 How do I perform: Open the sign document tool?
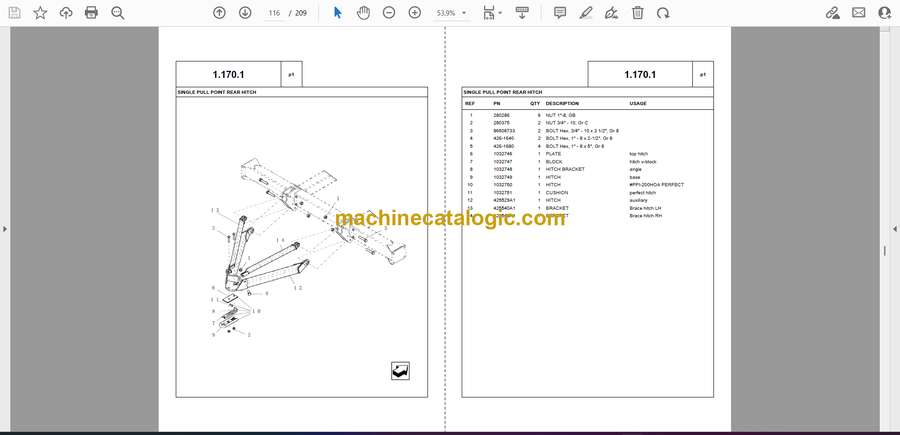[x=611, y=13]
